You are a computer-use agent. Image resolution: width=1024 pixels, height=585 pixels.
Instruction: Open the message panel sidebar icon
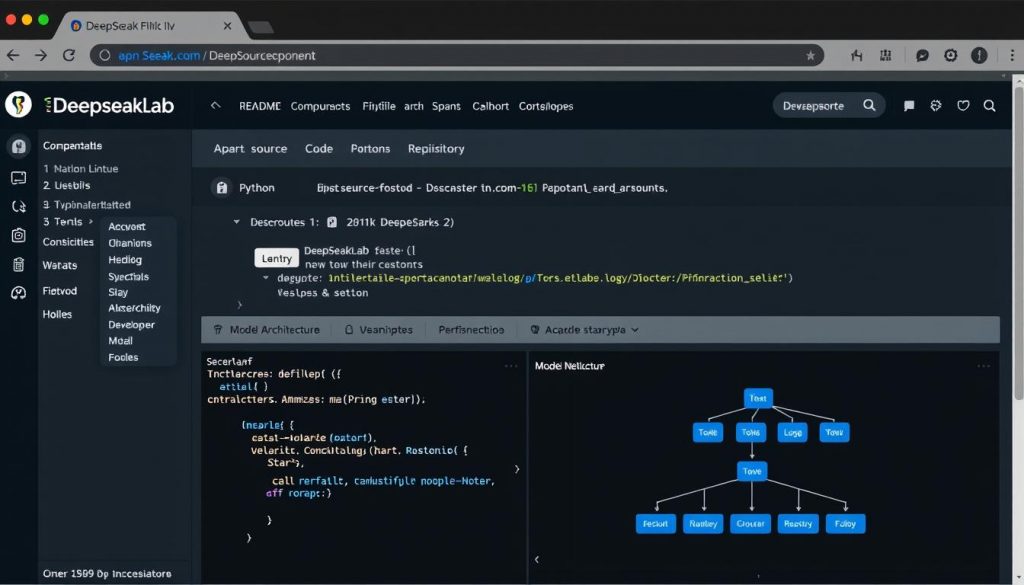pos(18,178)
